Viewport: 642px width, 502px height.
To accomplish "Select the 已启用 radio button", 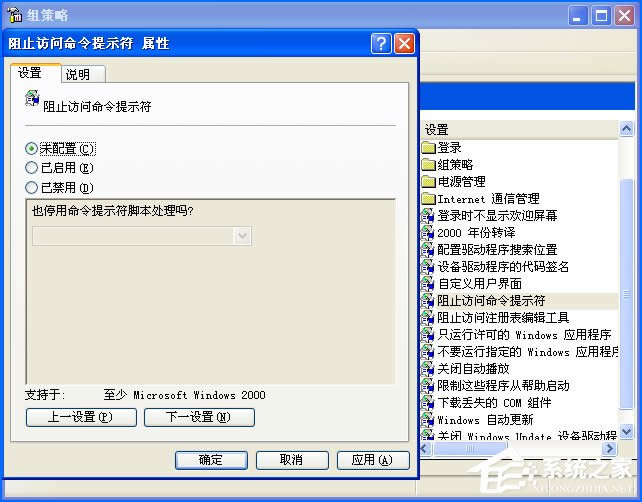I will [x=32, y=167].
